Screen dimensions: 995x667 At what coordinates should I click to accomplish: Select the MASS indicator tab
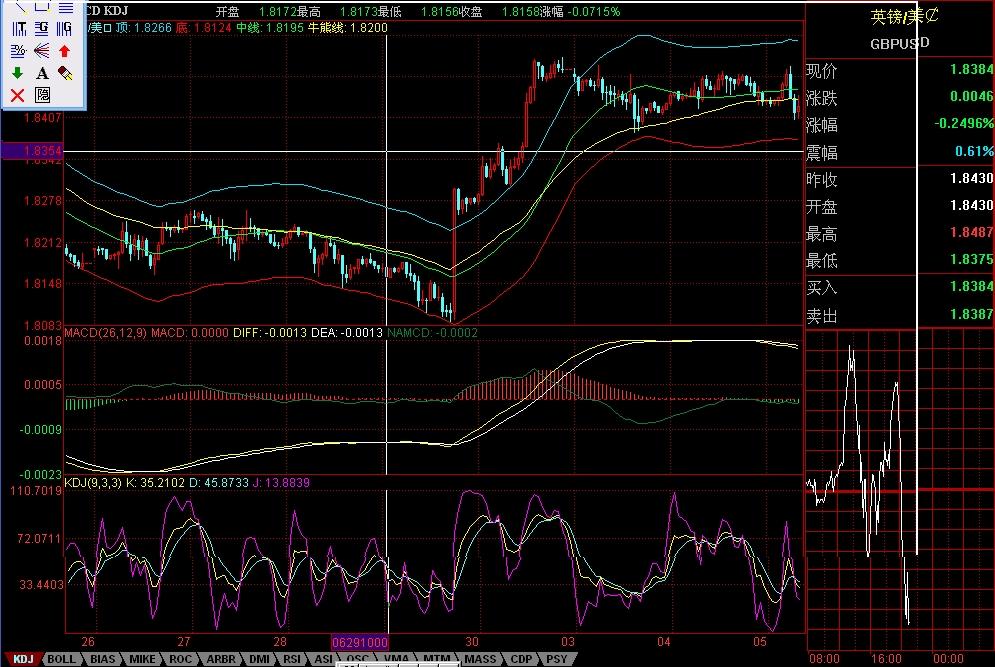(x=480, y=659)
